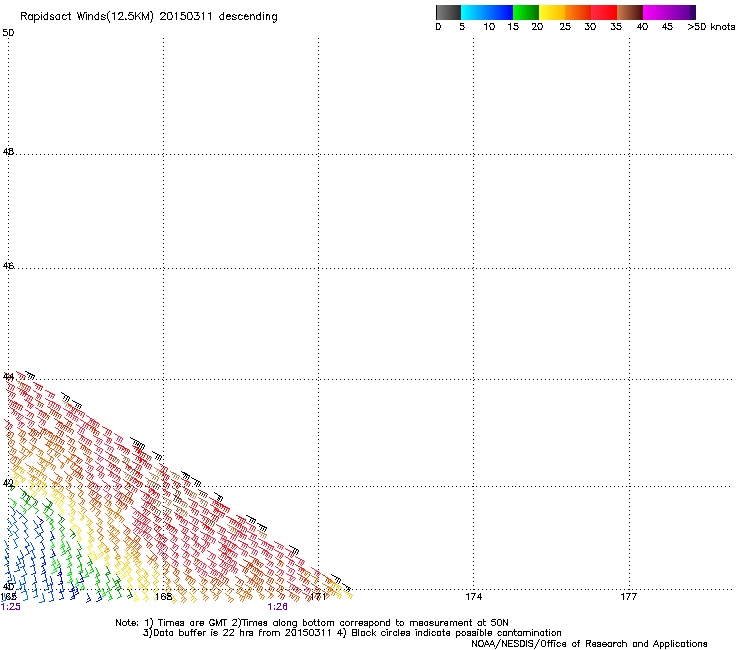Click the green 15-20 knots color segment

coord(526,12)
